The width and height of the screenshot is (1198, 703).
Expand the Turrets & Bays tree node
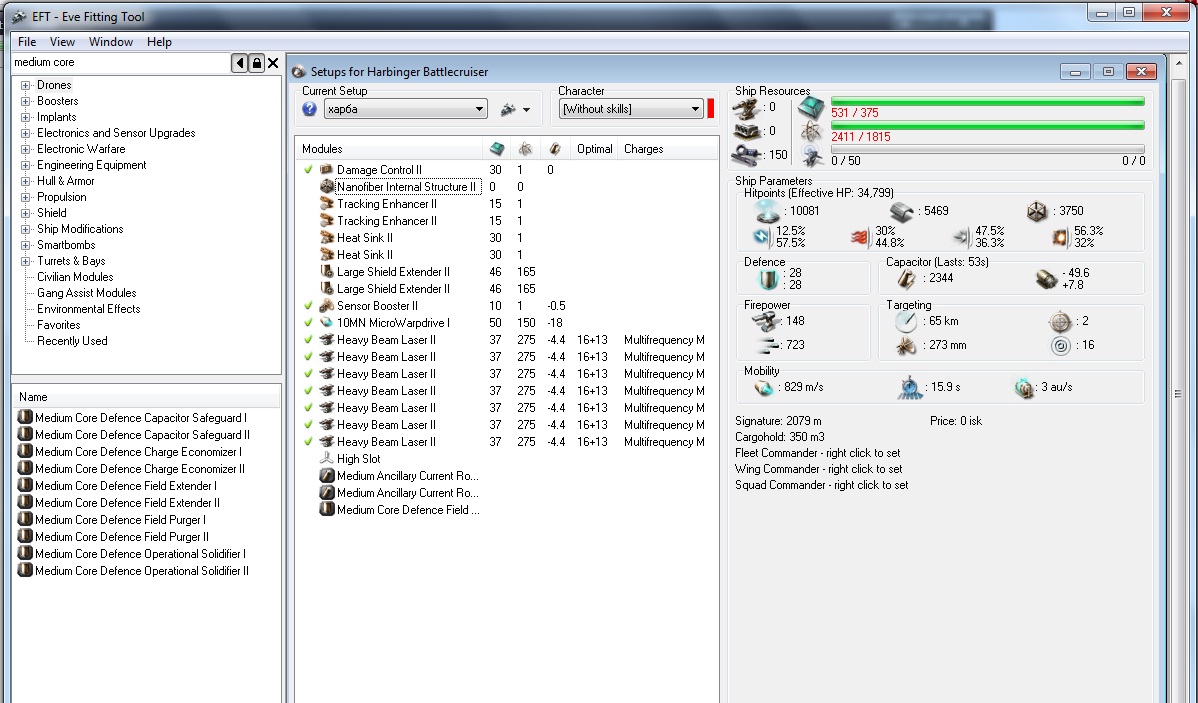coord(25,261)
